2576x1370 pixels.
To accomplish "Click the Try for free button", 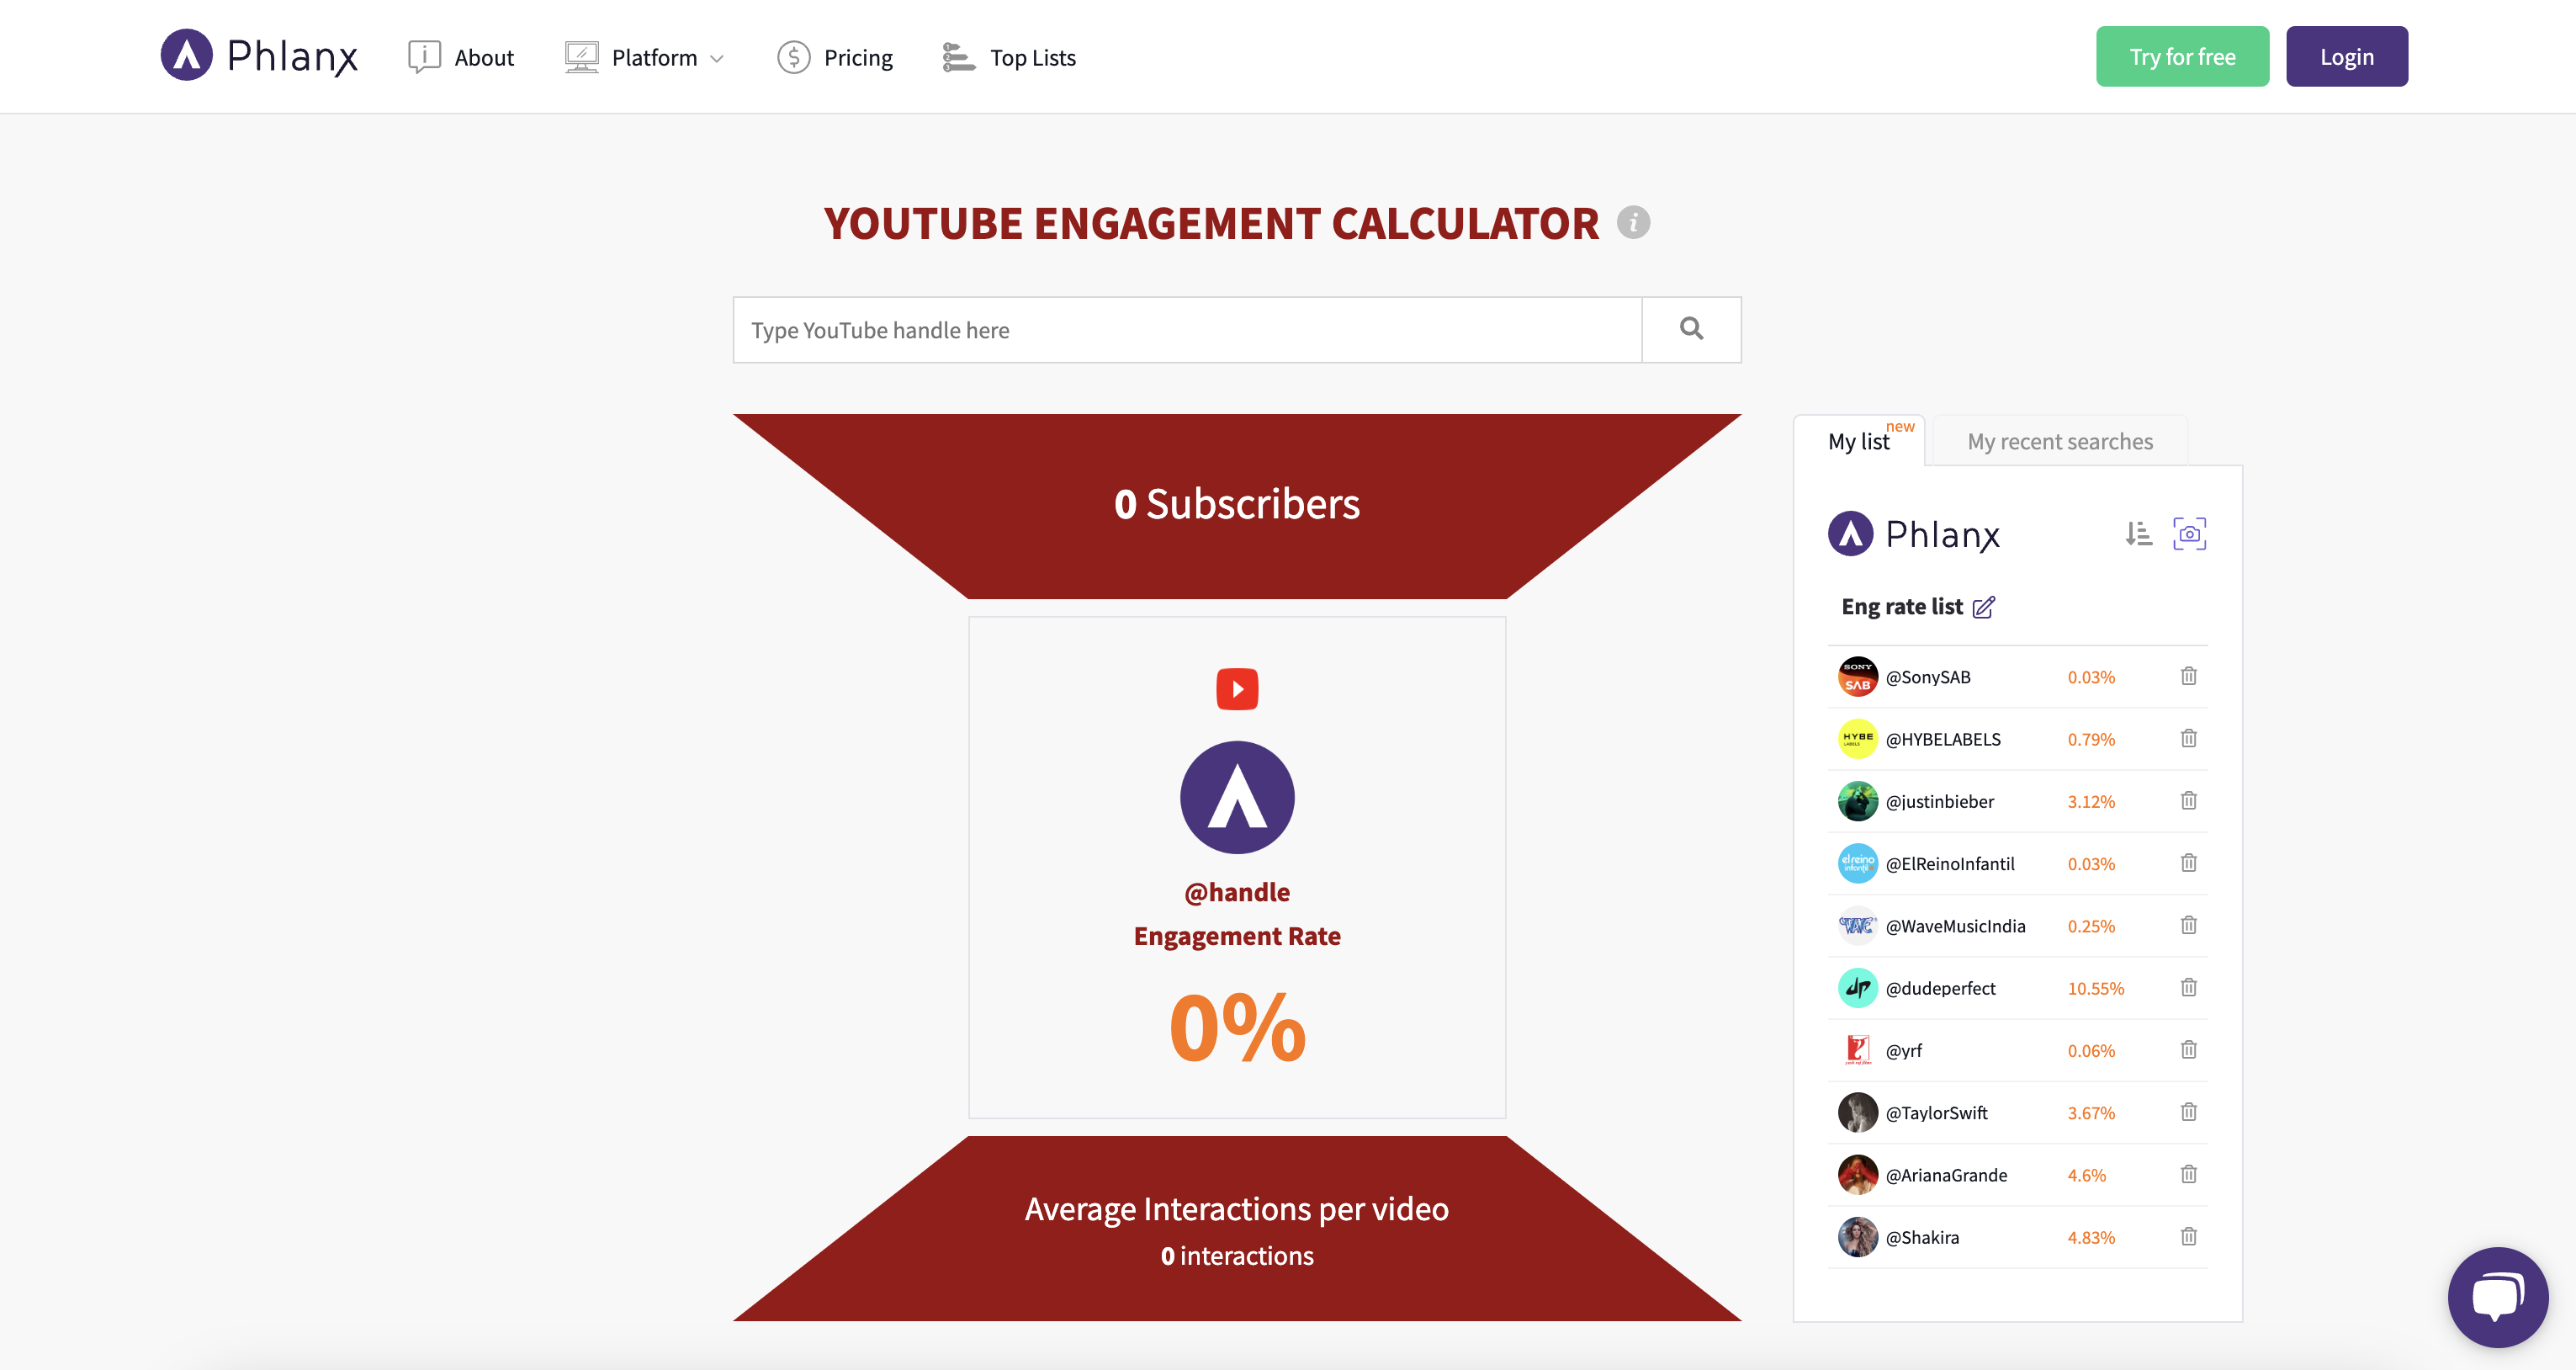I will [2182, 57].
